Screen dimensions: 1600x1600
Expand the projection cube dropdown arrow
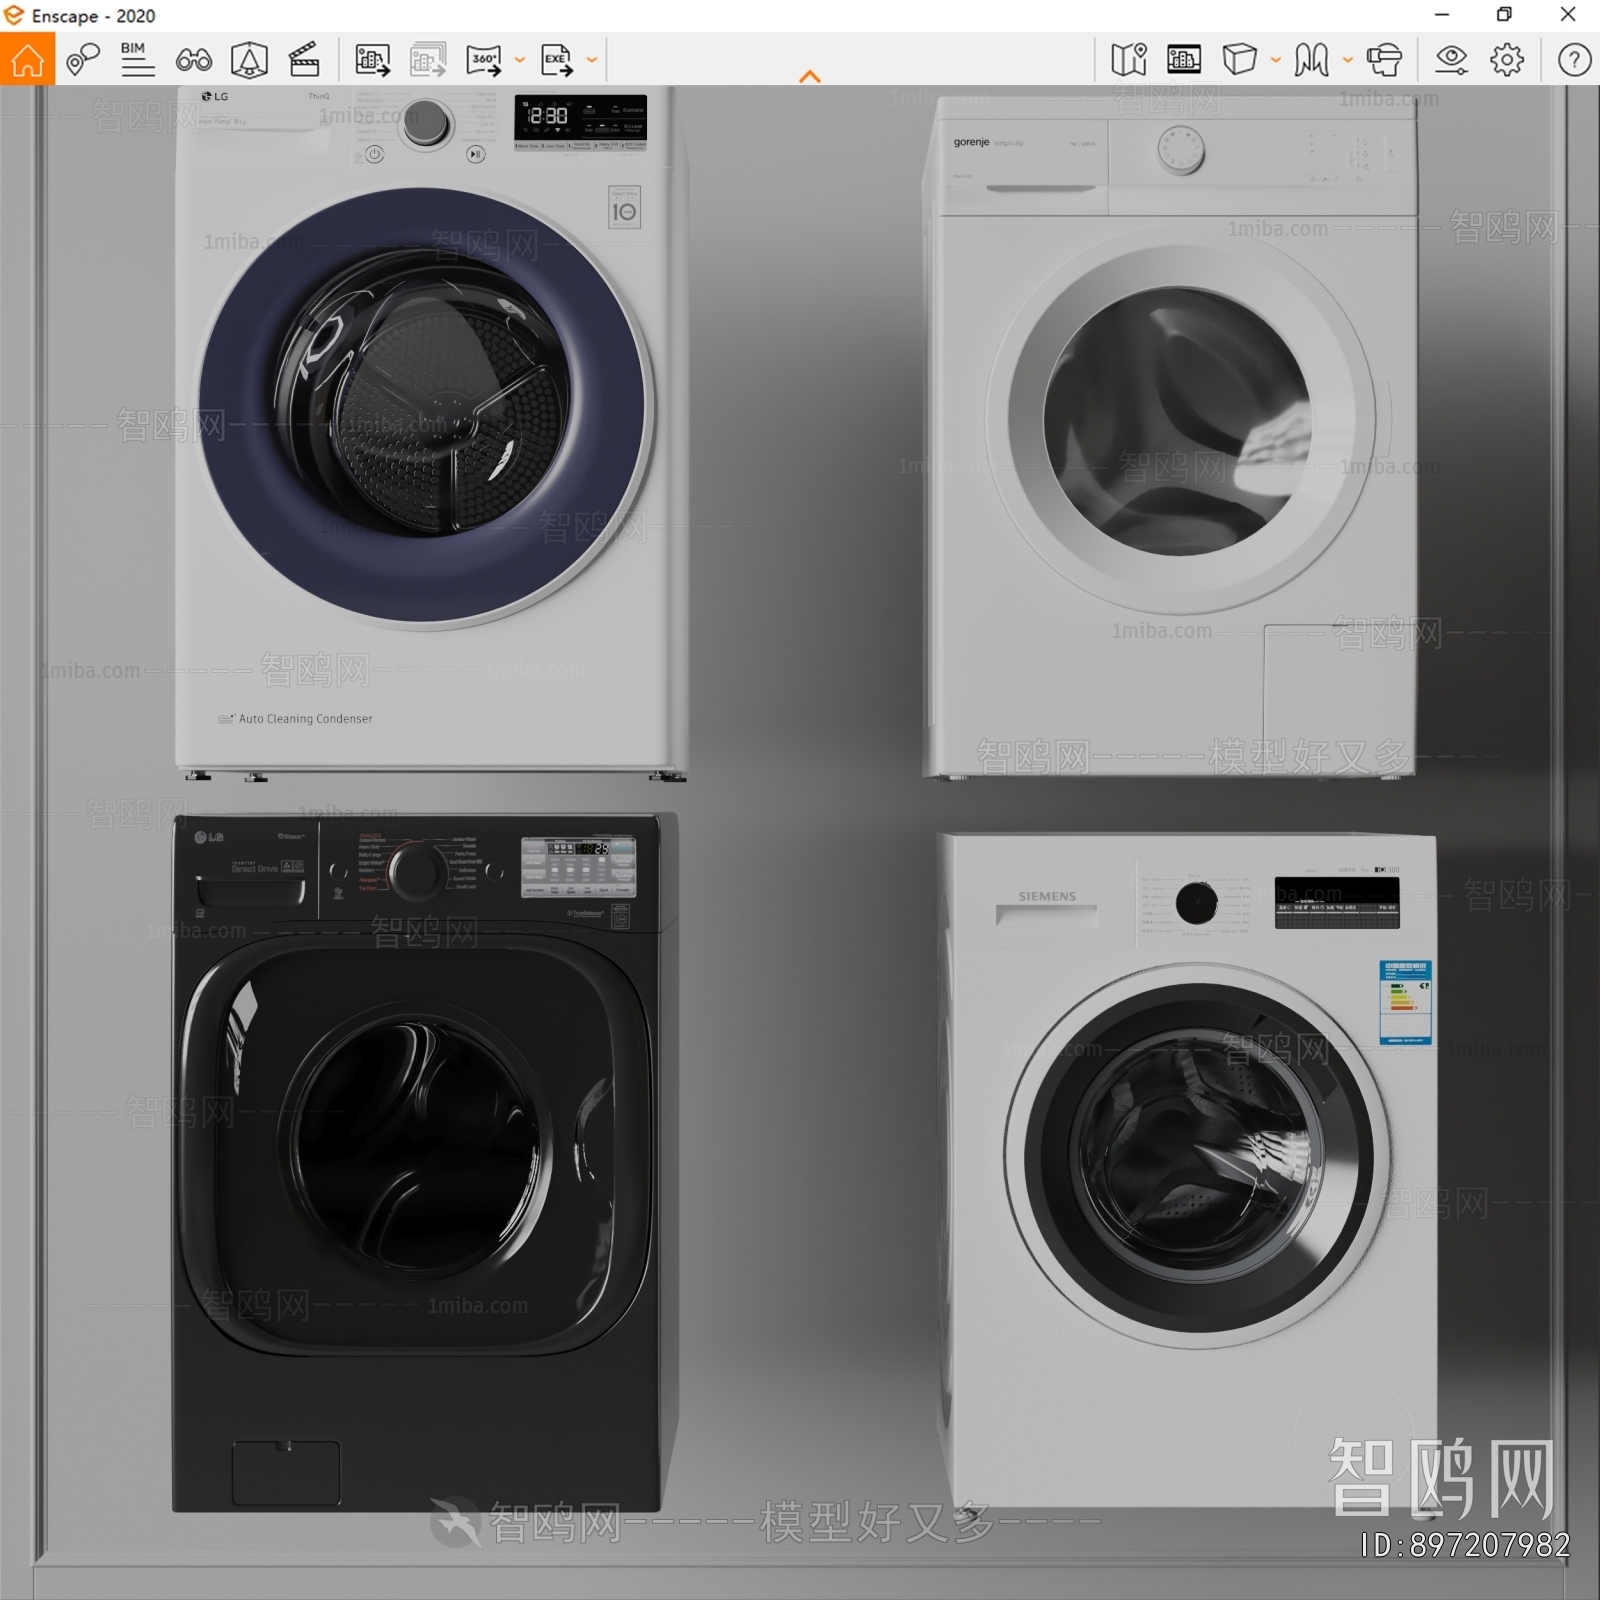click(1276, 60)
